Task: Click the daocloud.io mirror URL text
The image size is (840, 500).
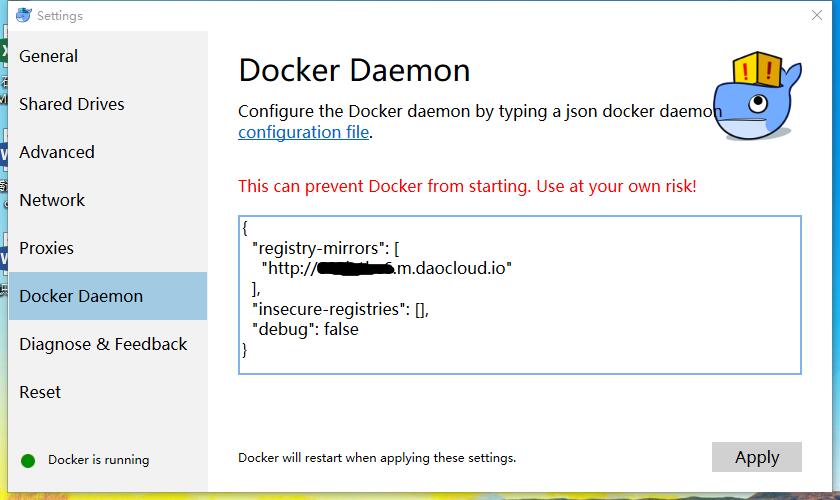Action: pyautogui.click(x=386, y=268)
